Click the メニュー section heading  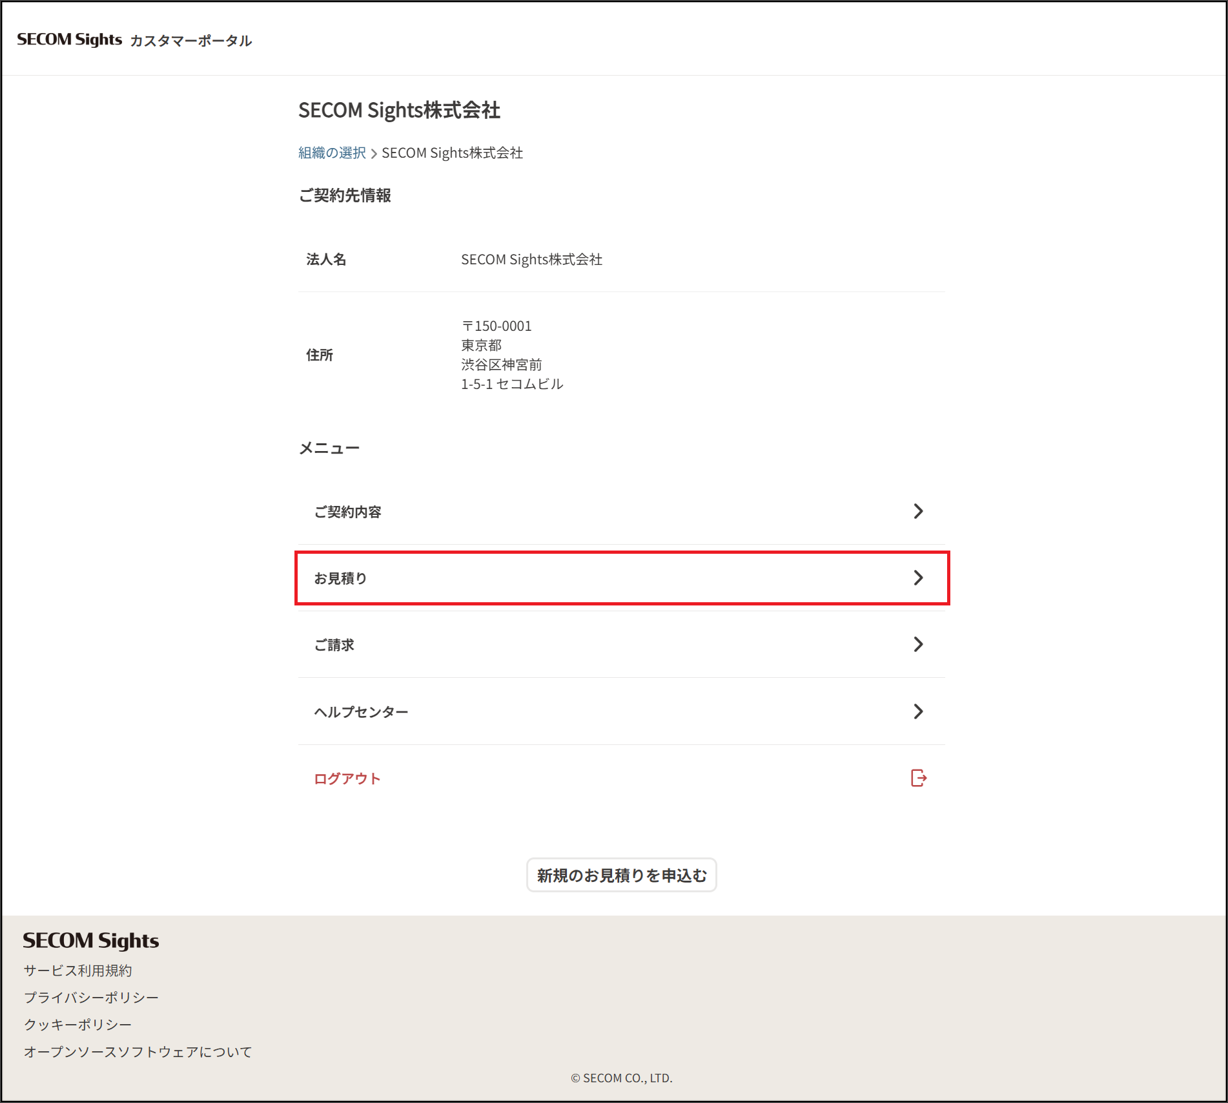329,448
